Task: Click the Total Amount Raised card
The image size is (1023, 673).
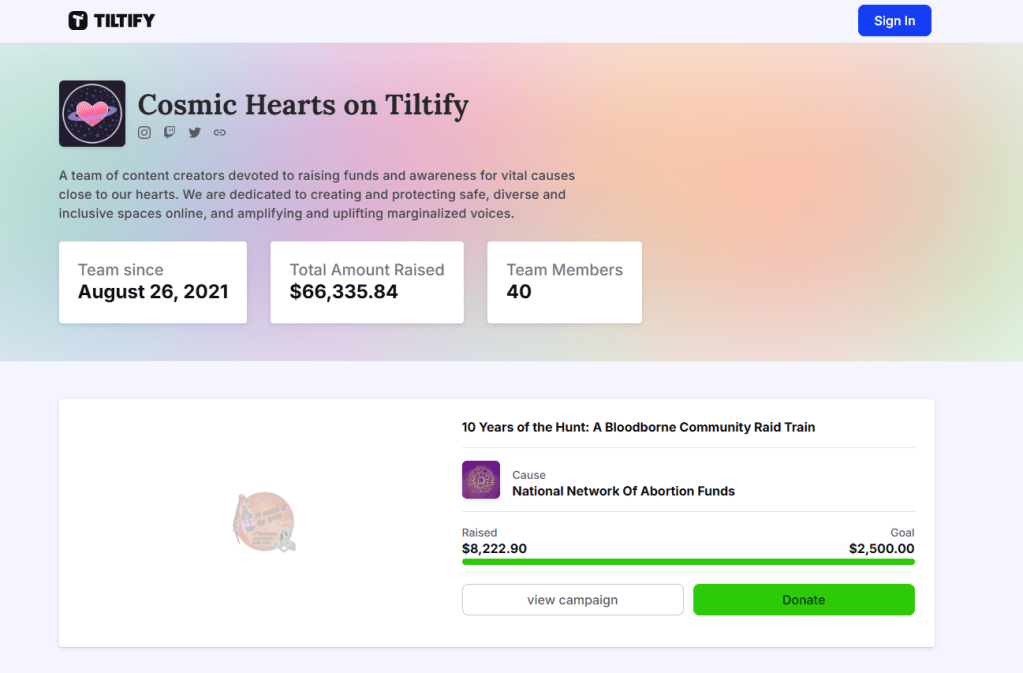Action: click(367, 282)
